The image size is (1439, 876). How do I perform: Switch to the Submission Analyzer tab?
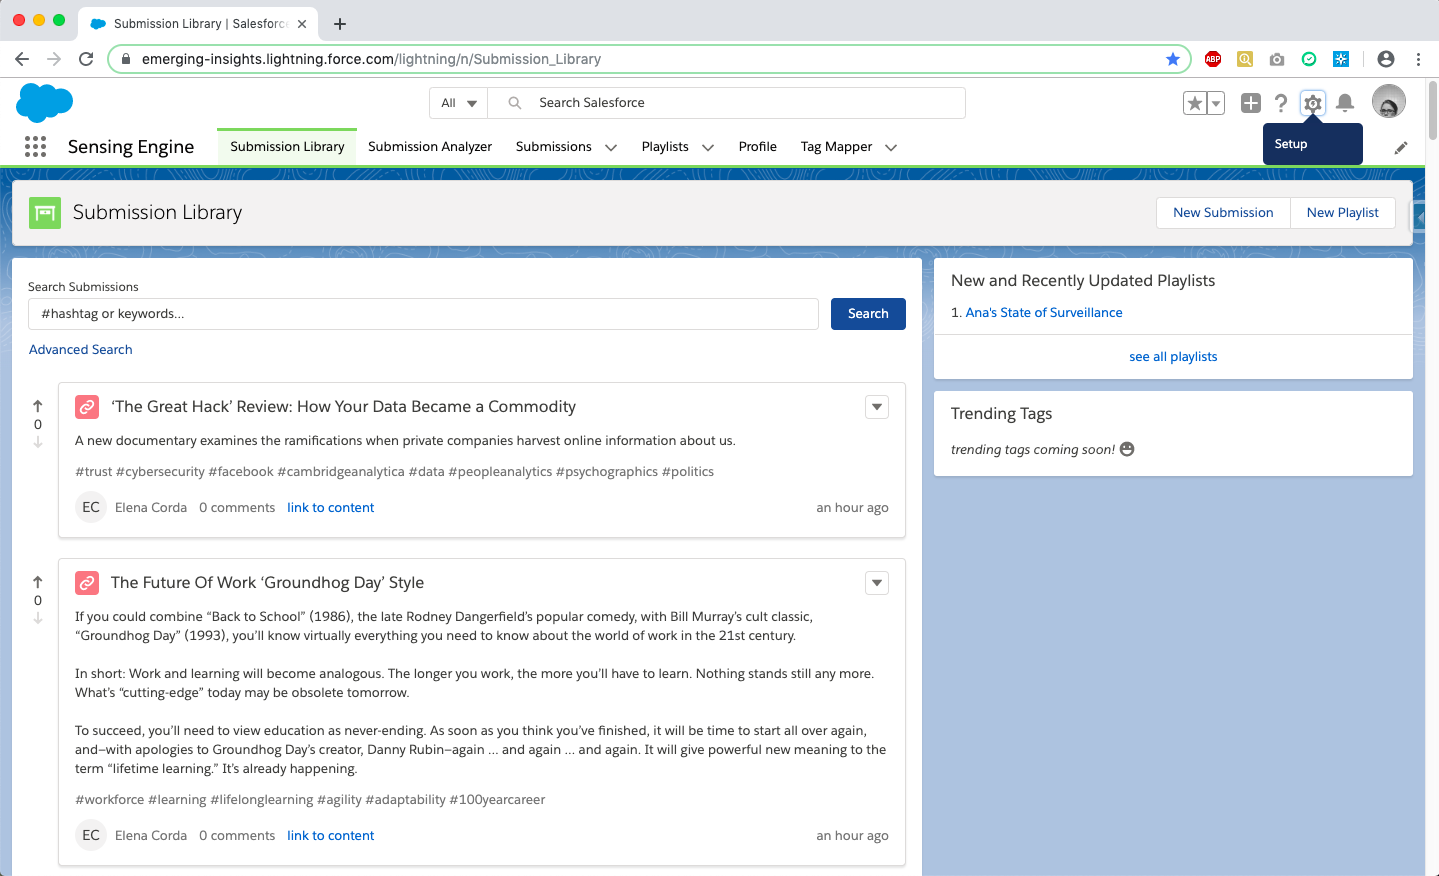coord(430,147)
